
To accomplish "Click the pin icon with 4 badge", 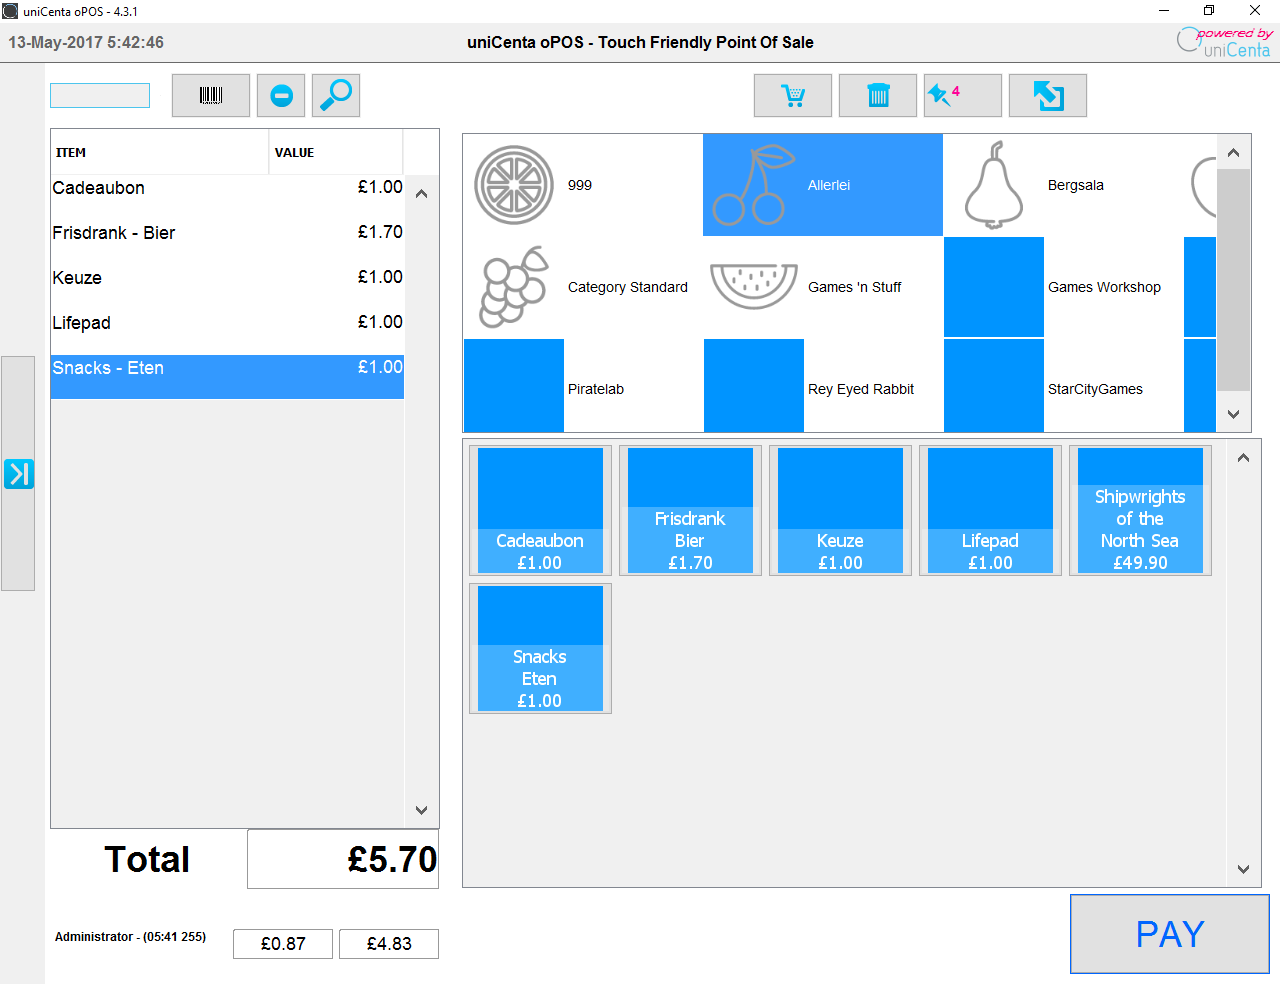I will (963, 96).
